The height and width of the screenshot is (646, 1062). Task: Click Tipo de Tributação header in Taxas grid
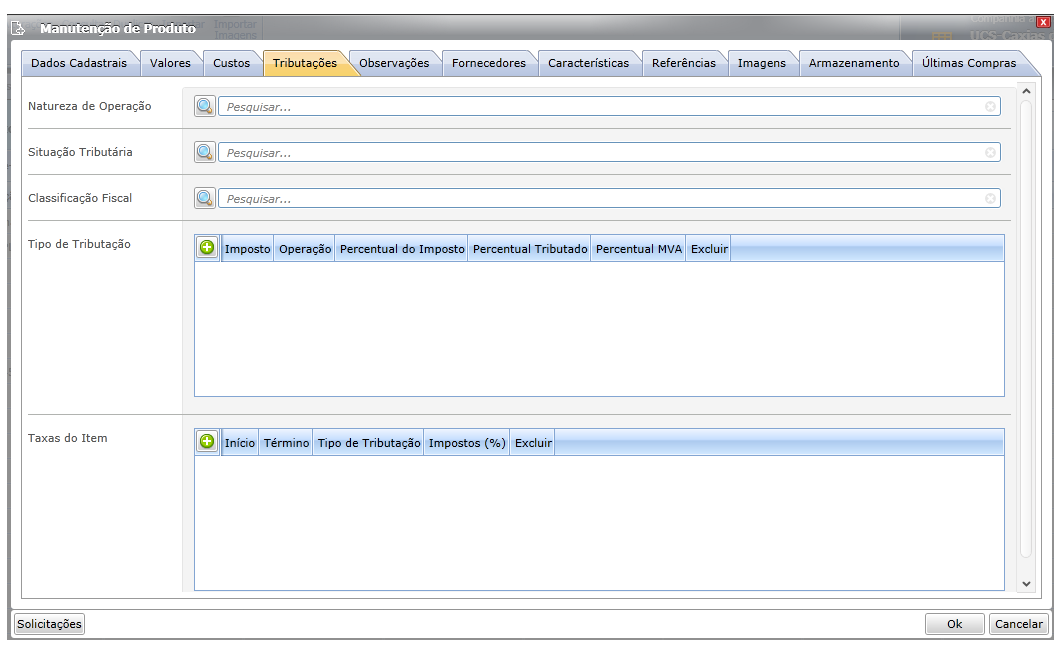point(368,443)
